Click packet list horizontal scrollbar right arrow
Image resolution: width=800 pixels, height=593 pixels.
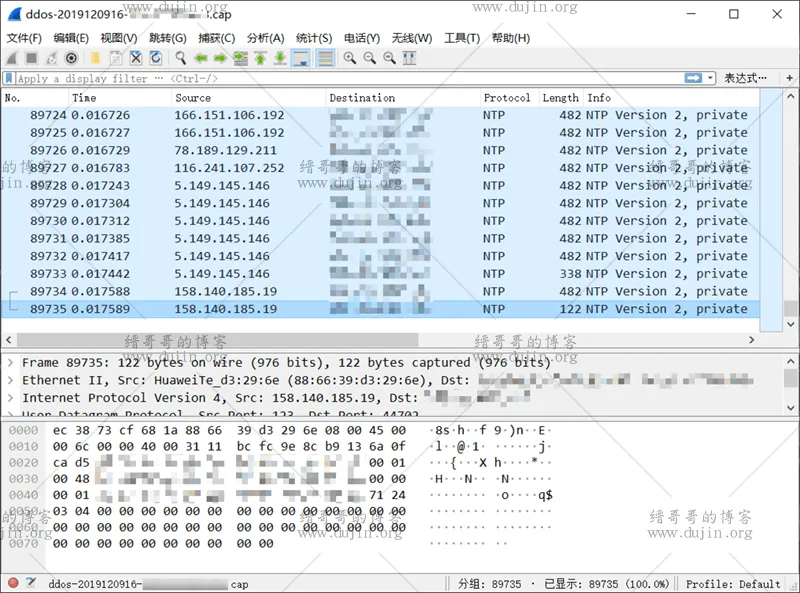coord(752,340)
